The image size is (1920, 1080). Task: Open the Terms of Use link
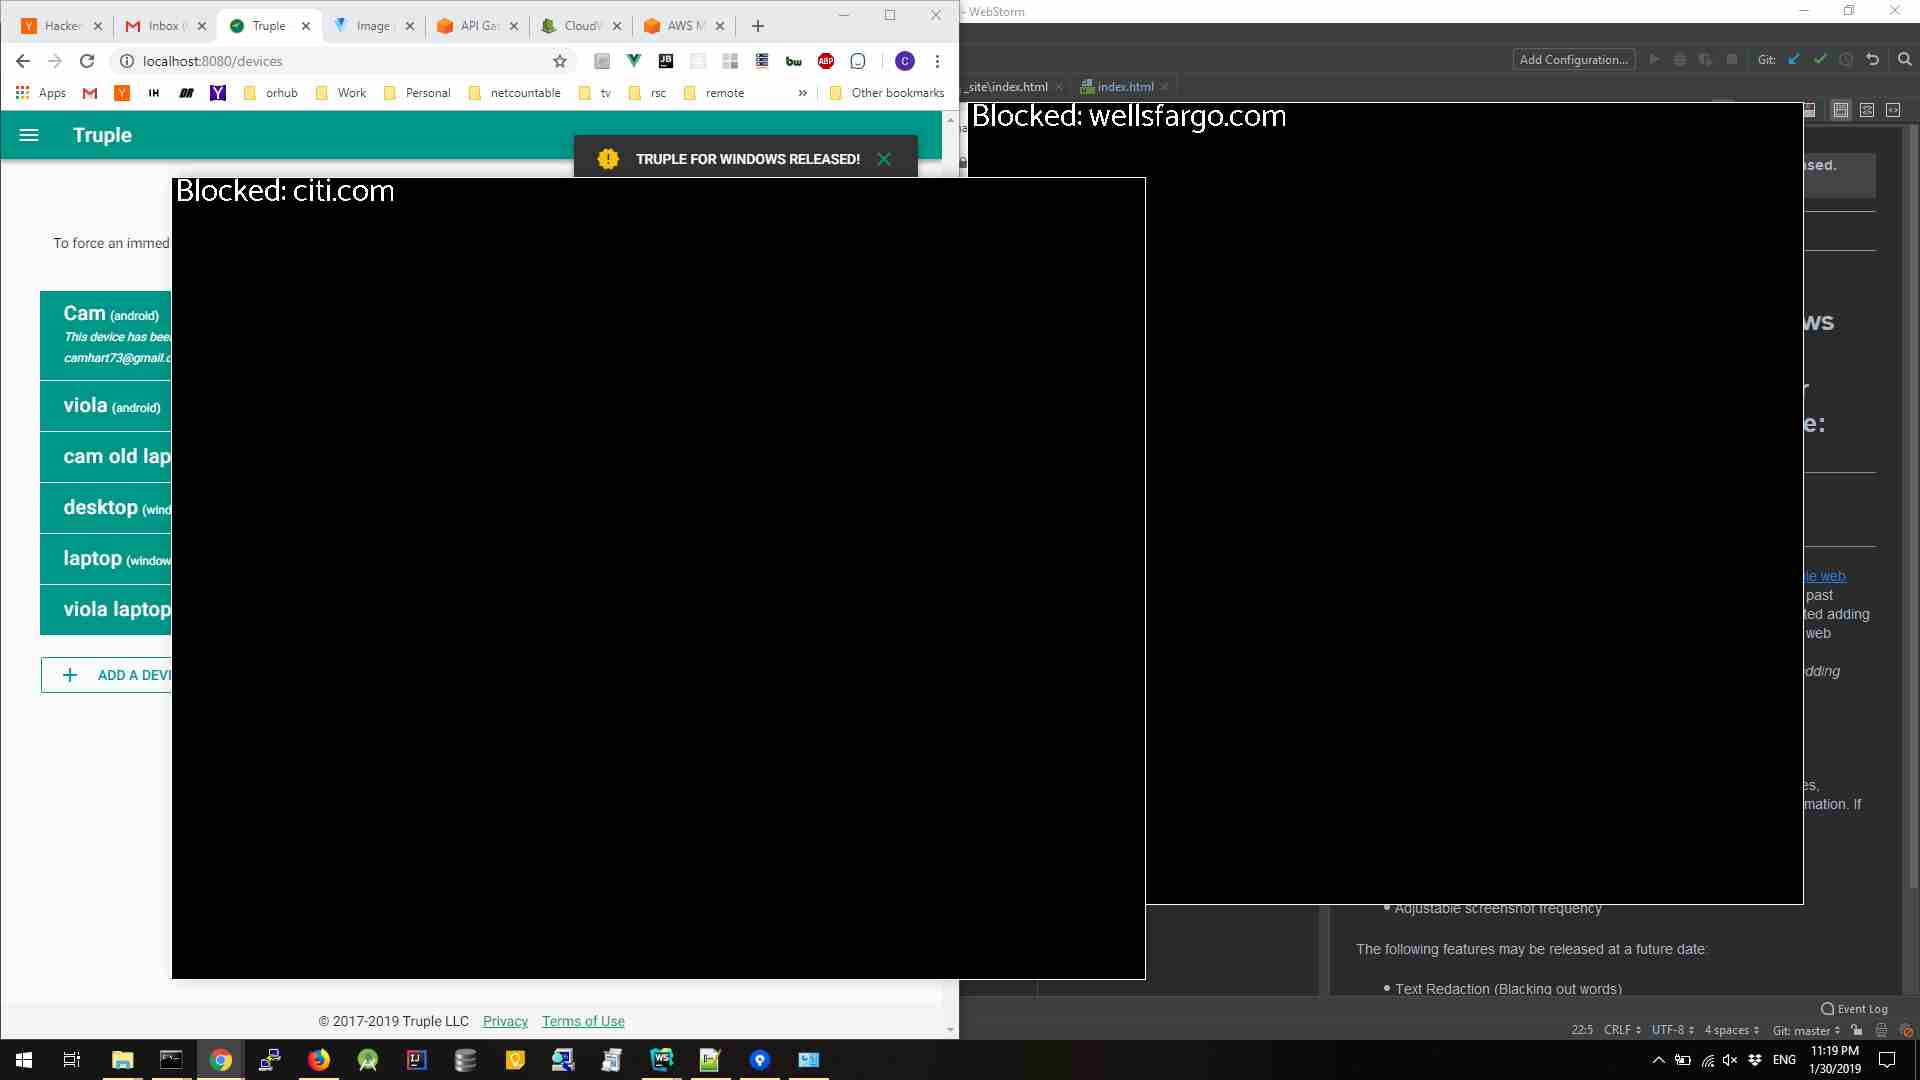tap(583, 1021)
